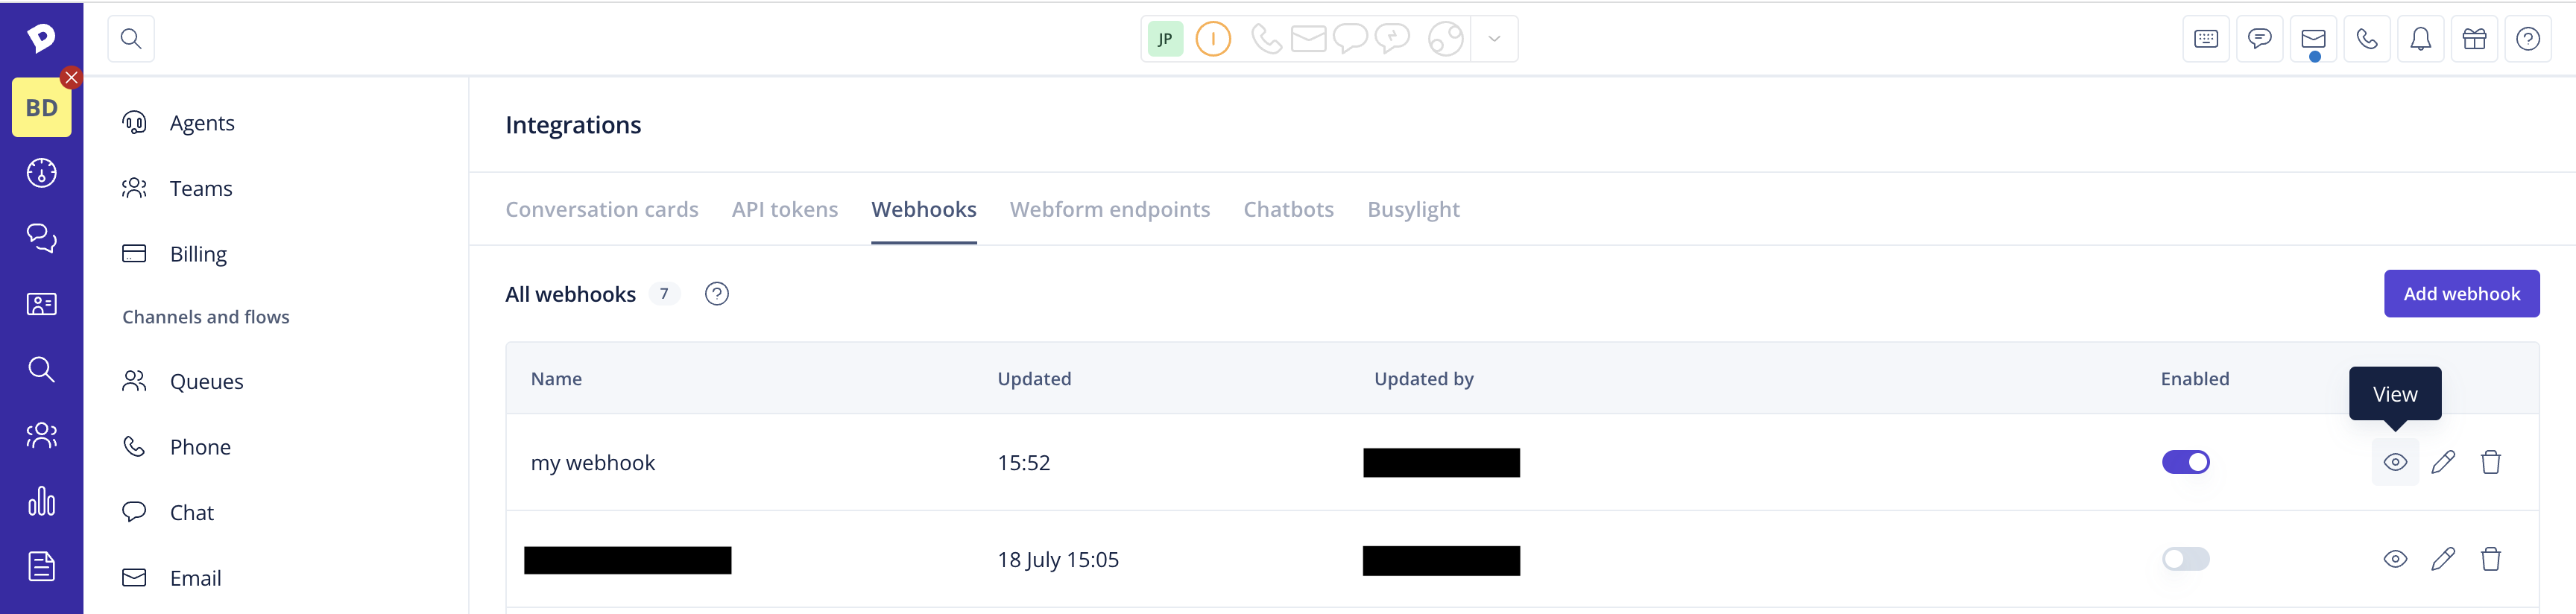The width and height of the screenshot is (2576, 614).
Task: Expand the agent status dropdown chevron
Action: 1494,39
